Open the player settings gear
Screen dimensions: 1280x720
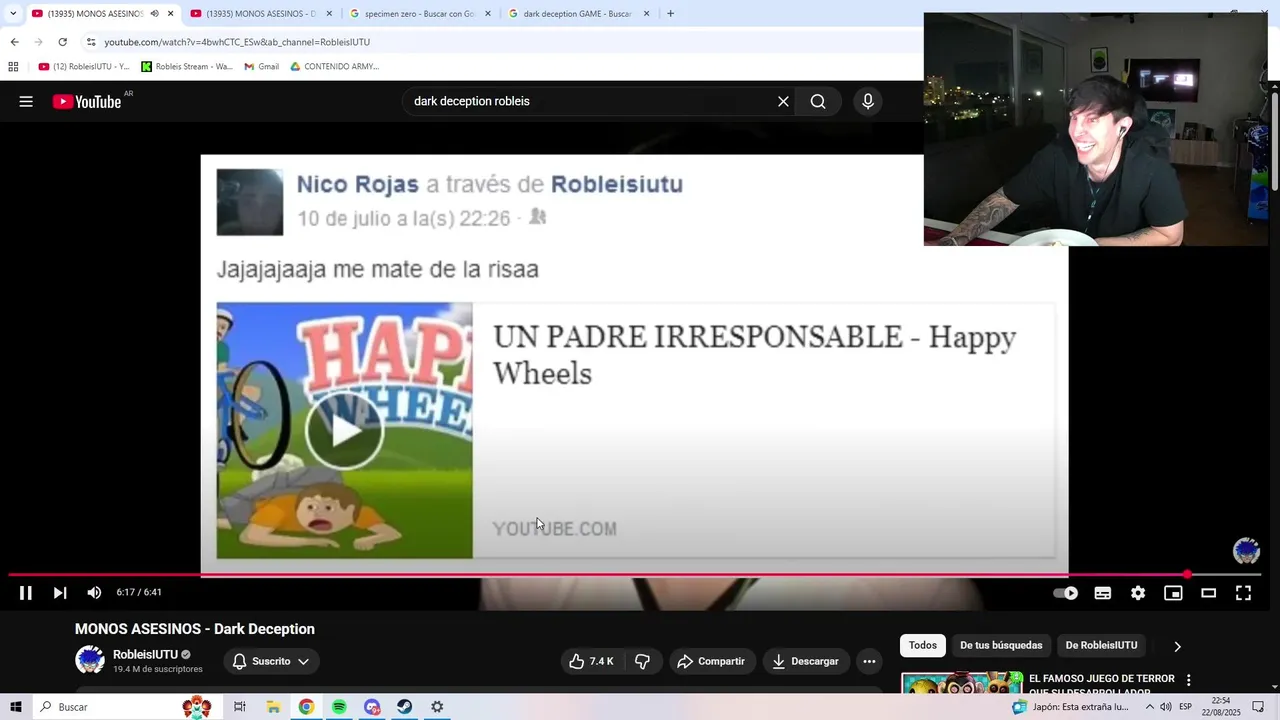point(1138,593)
